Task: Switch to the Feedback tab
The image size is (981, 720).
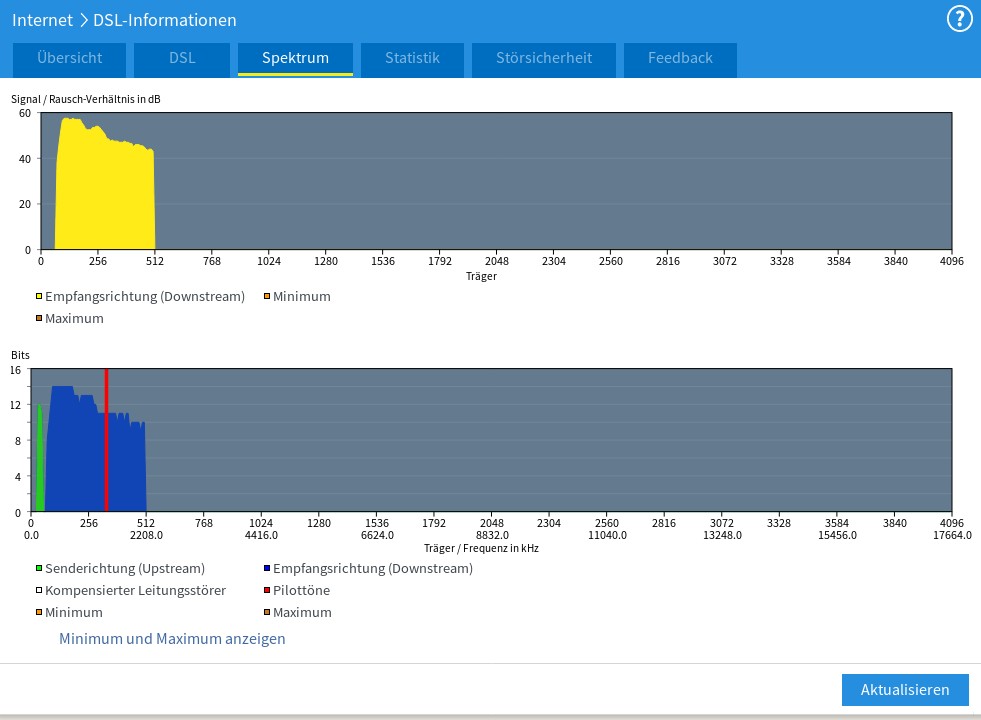Action: point(680,58)
